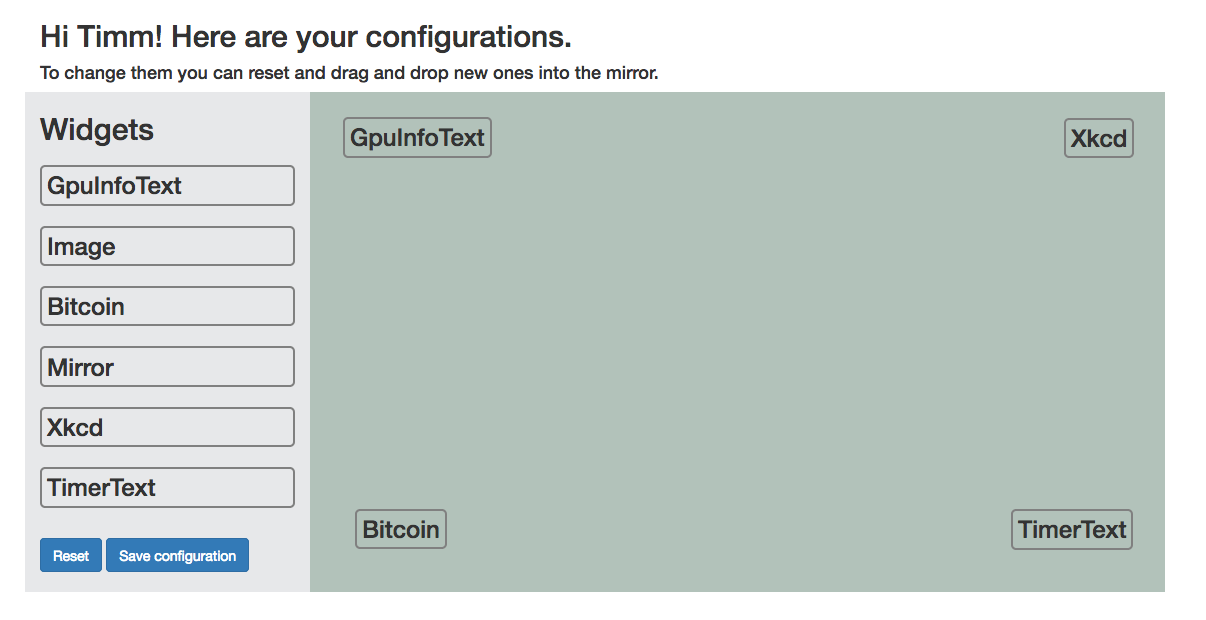Select the TimerText widget in the sidebar
The width and height of the screenshot is (1206, 620).
[x=166, y=487]
